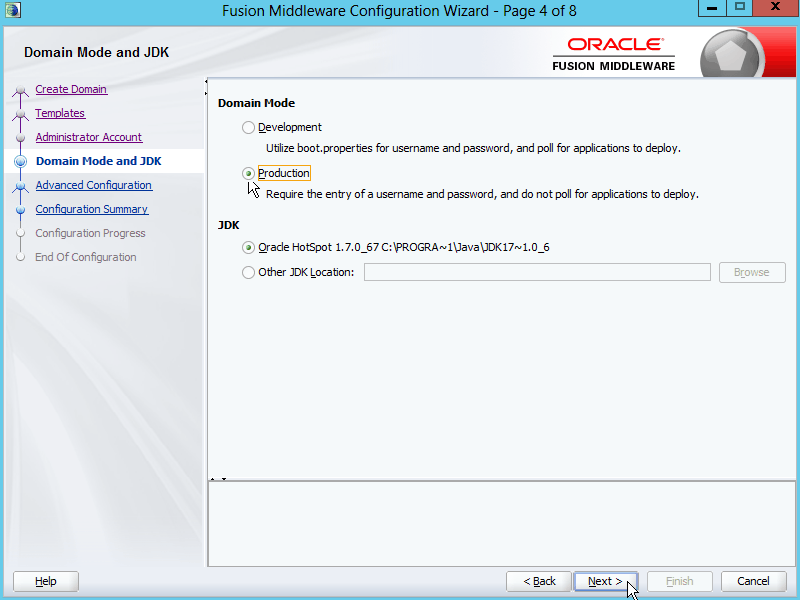
Task: Jump to Administrator Account step
Action: pyautogui.click(x=88, y=137)
